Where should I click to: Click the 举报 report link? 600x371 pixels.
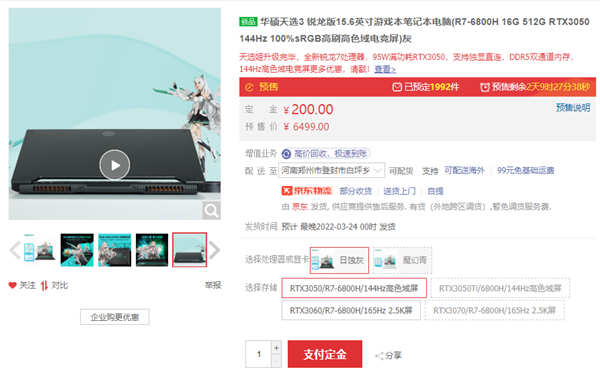213,285
